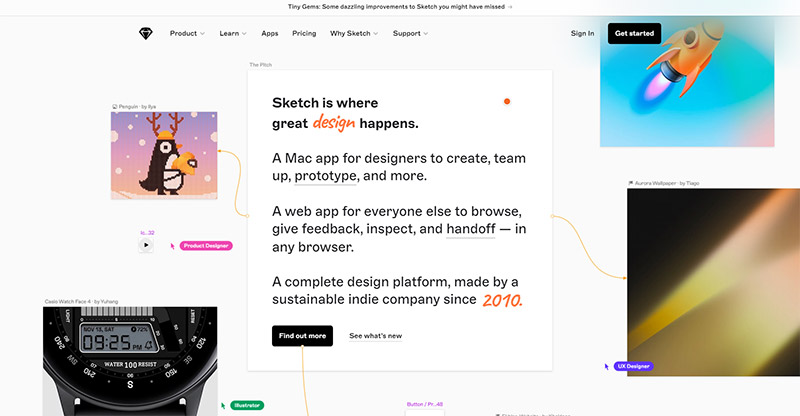The image size is (800, 416).
Task: Click the arrow in the Tiny Gems banner
Action: coord(510,7)
